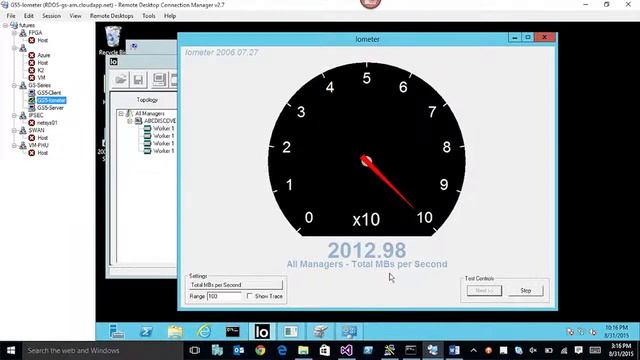Open the Edit menu

pos(29,16)
